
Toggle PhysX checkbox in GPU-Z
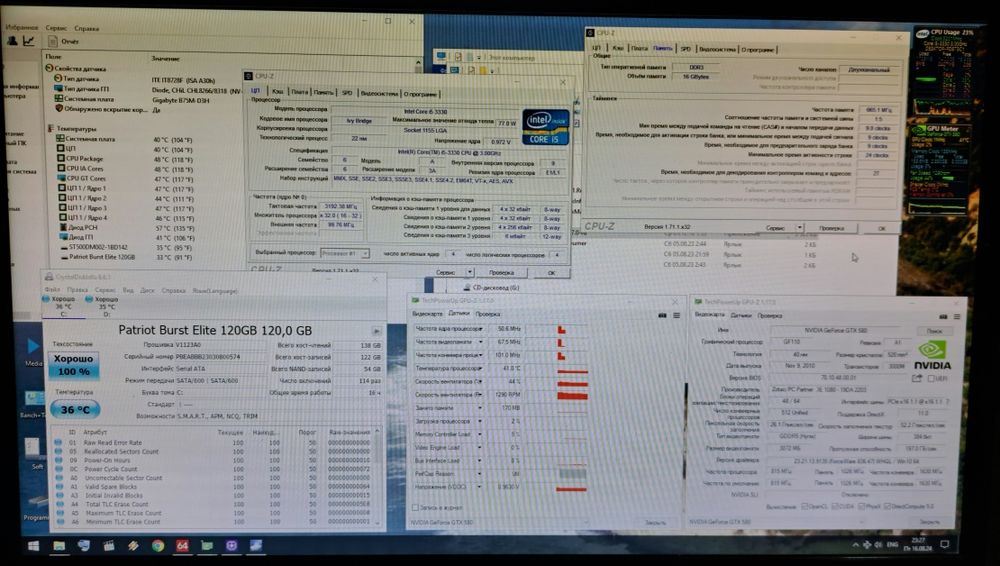click(x=862, y=507)
